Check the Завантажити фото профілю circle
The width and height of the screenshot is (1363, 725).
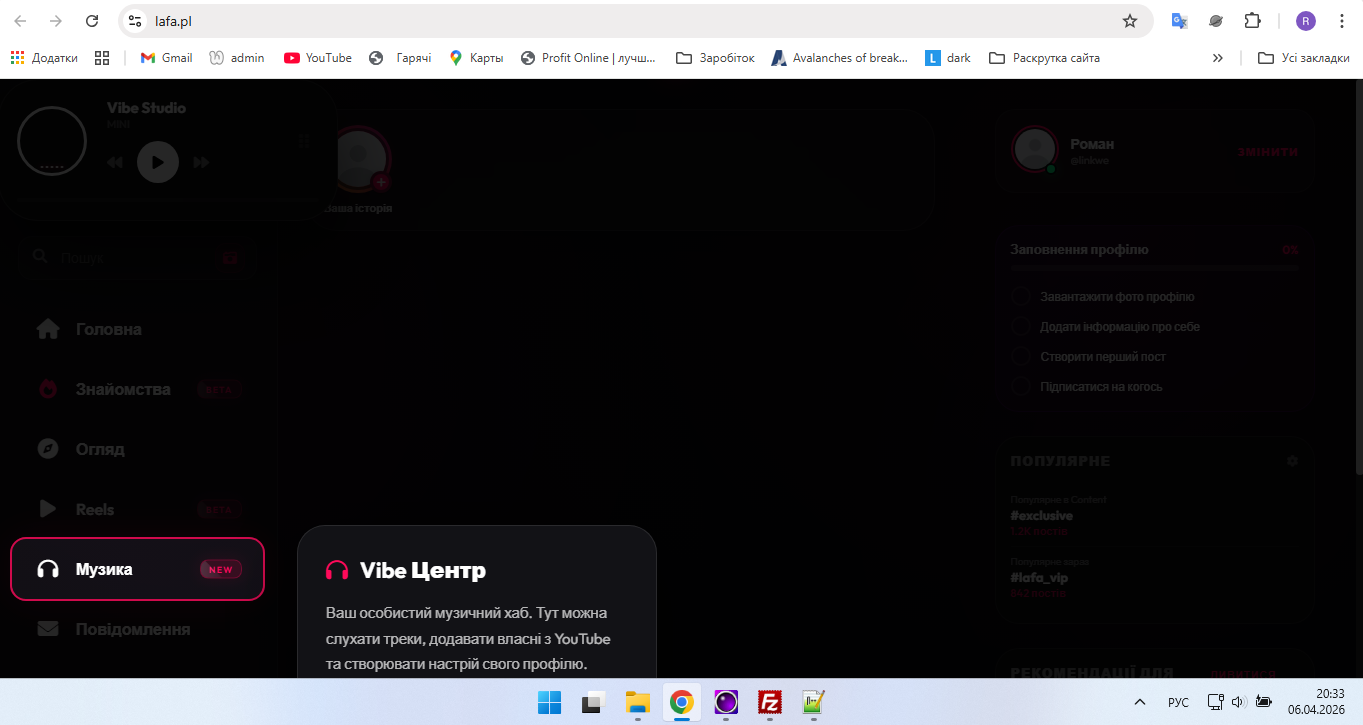coord(1020,297)
